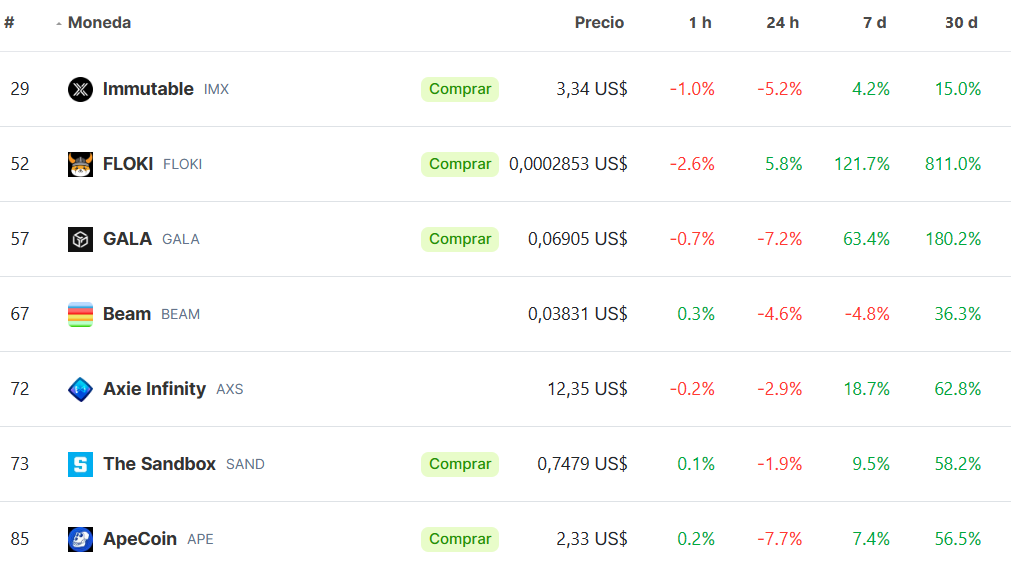Viewport: 1011px width, 573px height.
Task: Click the GALA cube logo
Action: [x=80, y=239]
